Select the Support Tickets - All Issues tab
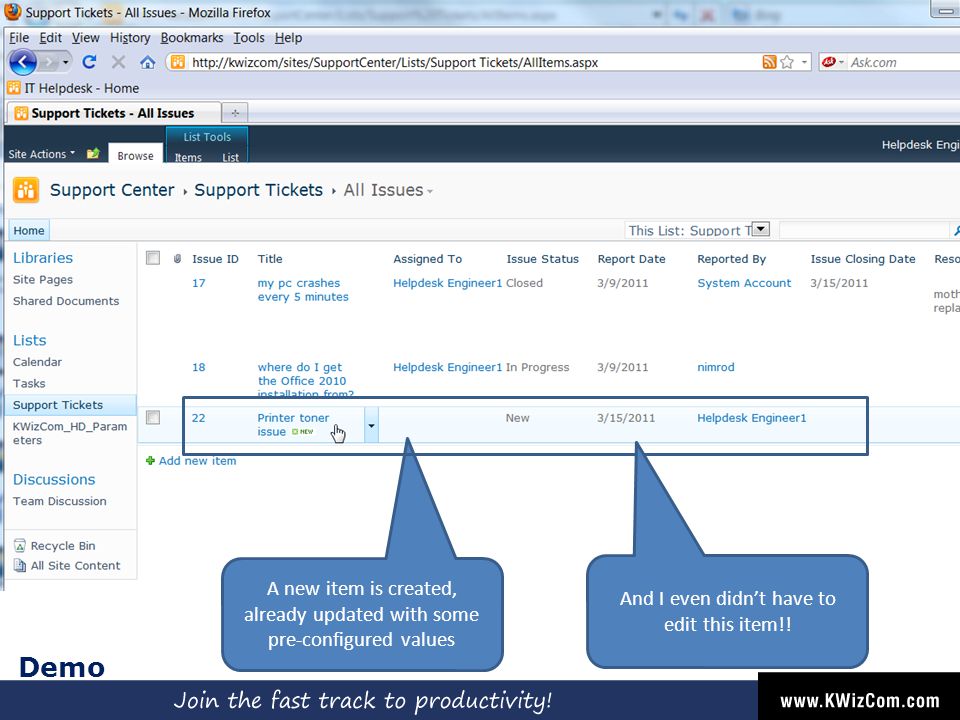This screenshot has width=960, height=720. point(113,113)
